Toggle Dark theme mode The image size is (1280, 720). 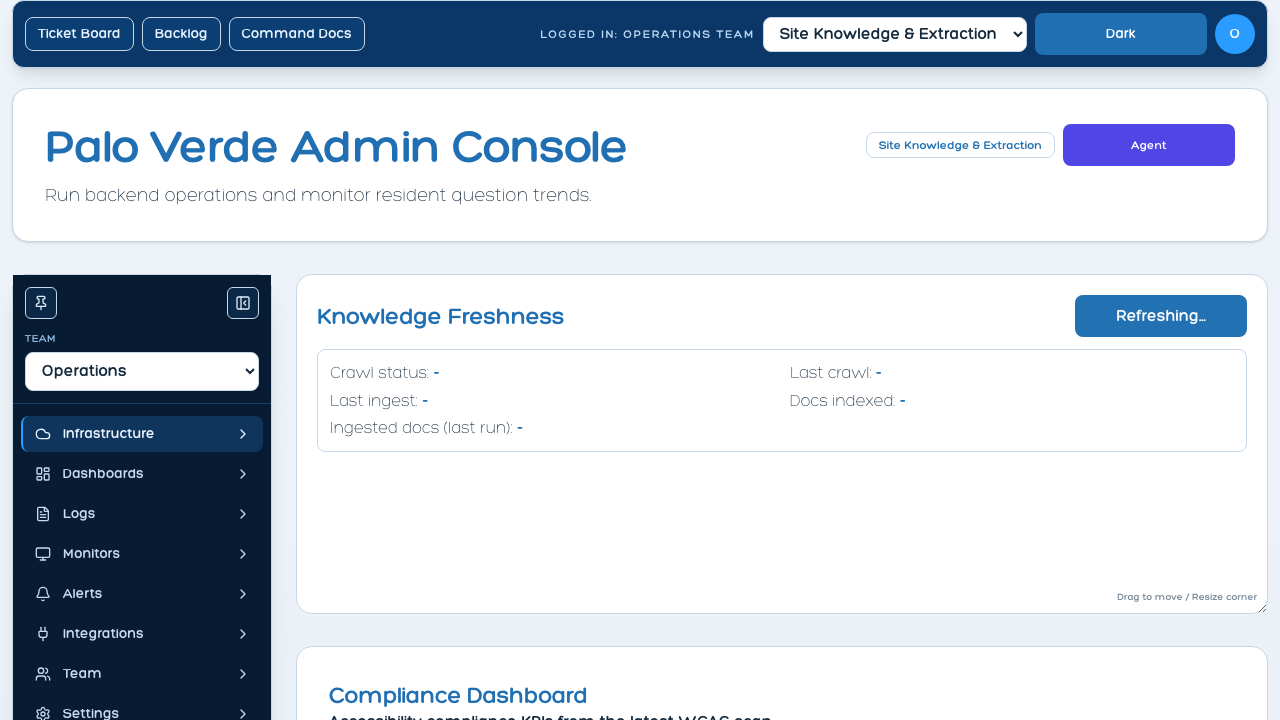point(1120,34)
